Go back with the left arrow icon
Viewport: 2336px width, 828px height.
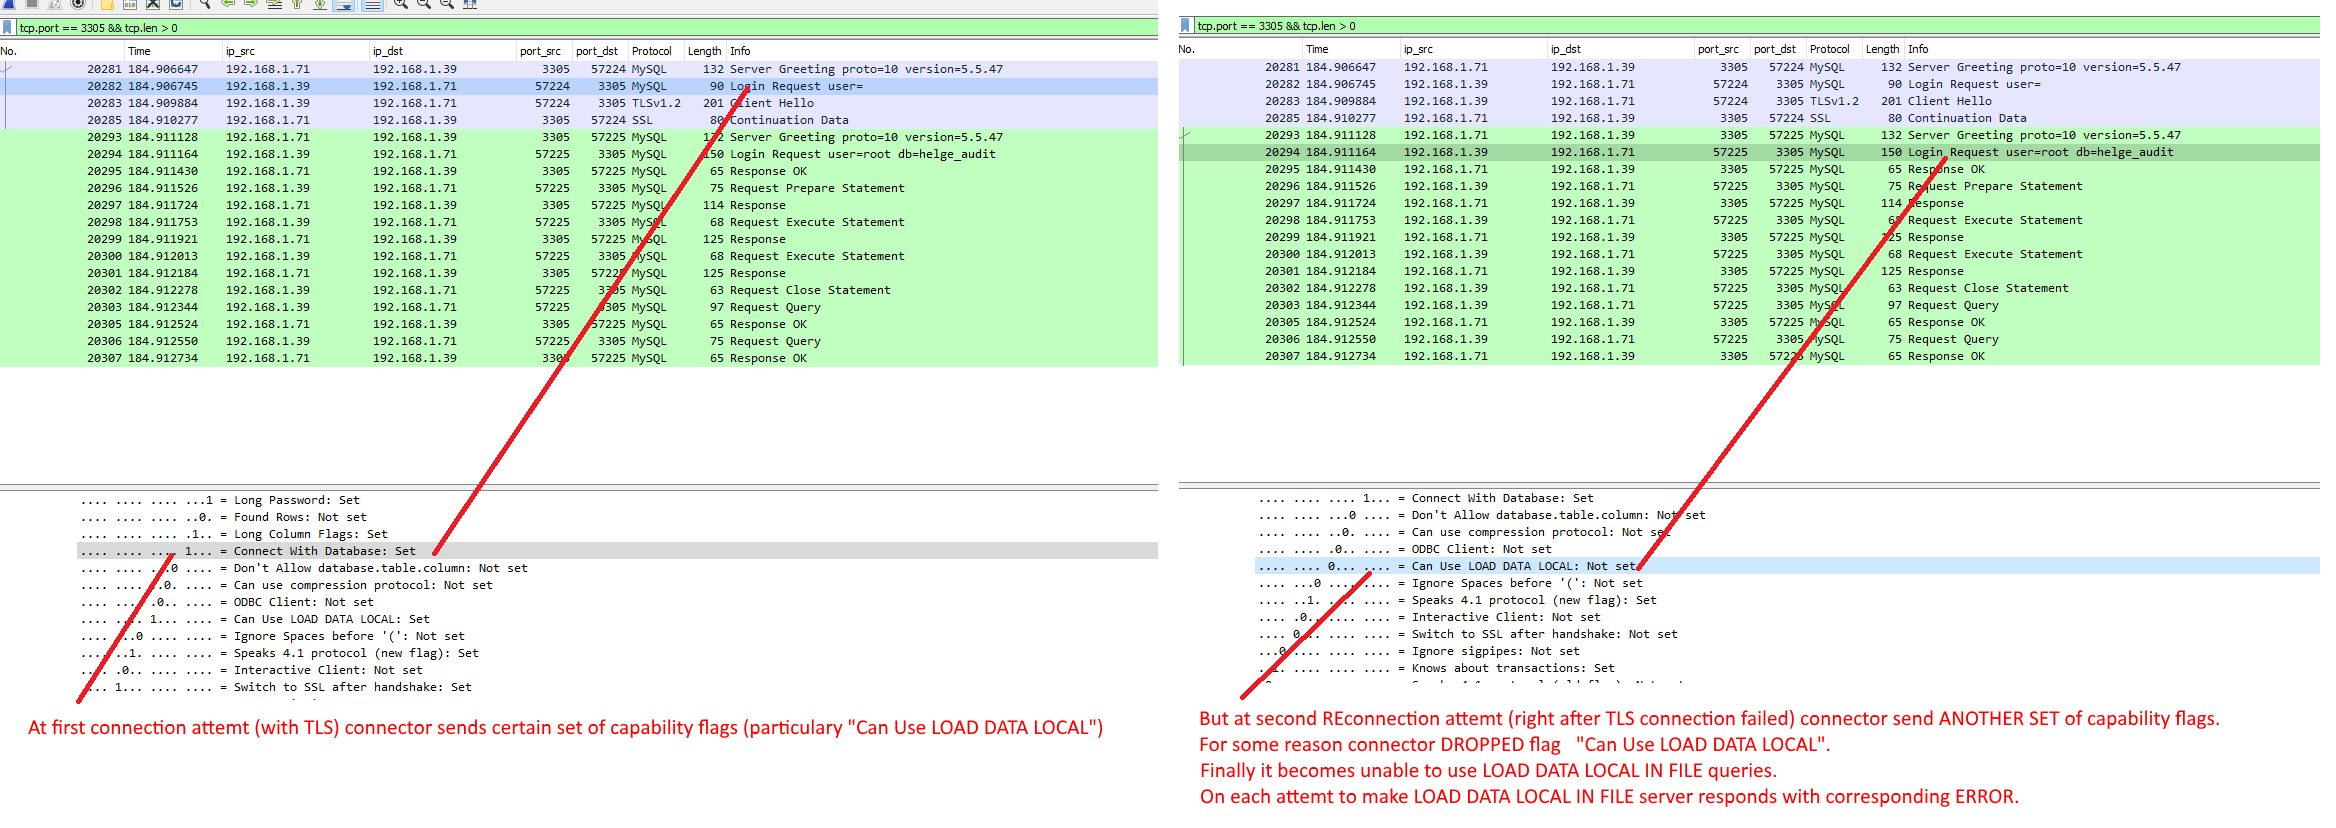(228, 4)
